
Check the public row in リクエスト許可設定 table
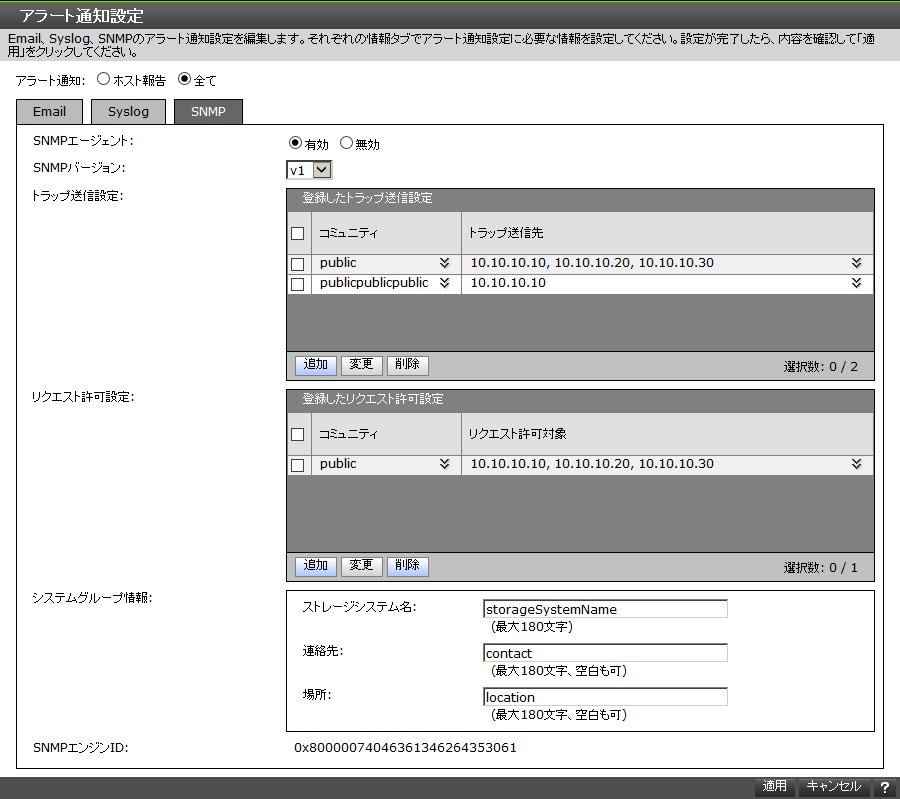point(297,463)
